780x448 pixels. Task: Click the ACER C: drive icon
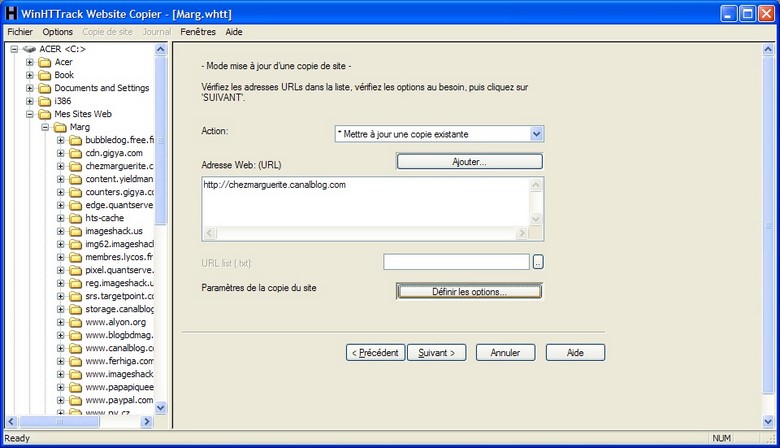[29, 49]
